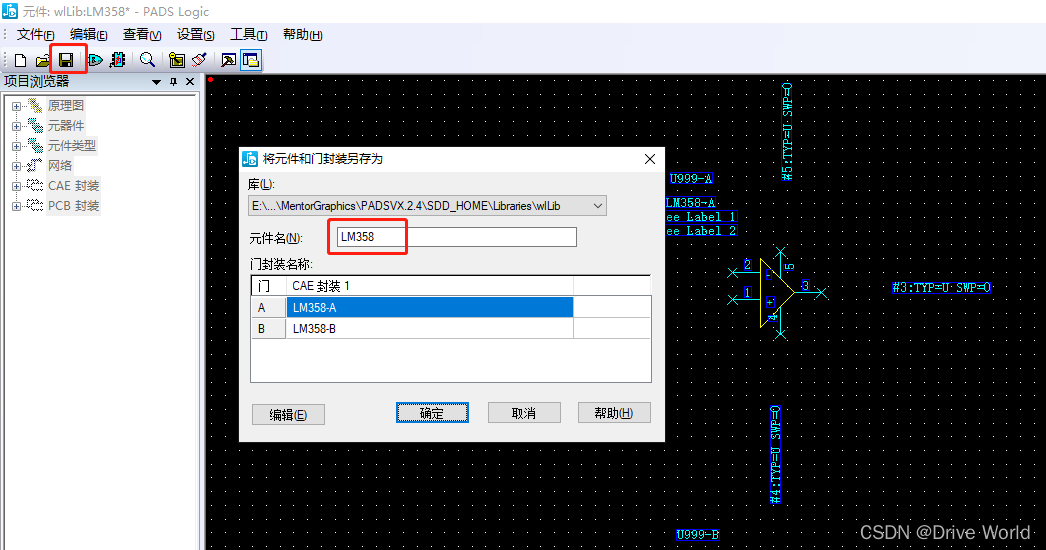Click the #5:TYP=U SWP=0 vertical label
The height and width of the screenshot is (550, 1046).
point(787,131)
